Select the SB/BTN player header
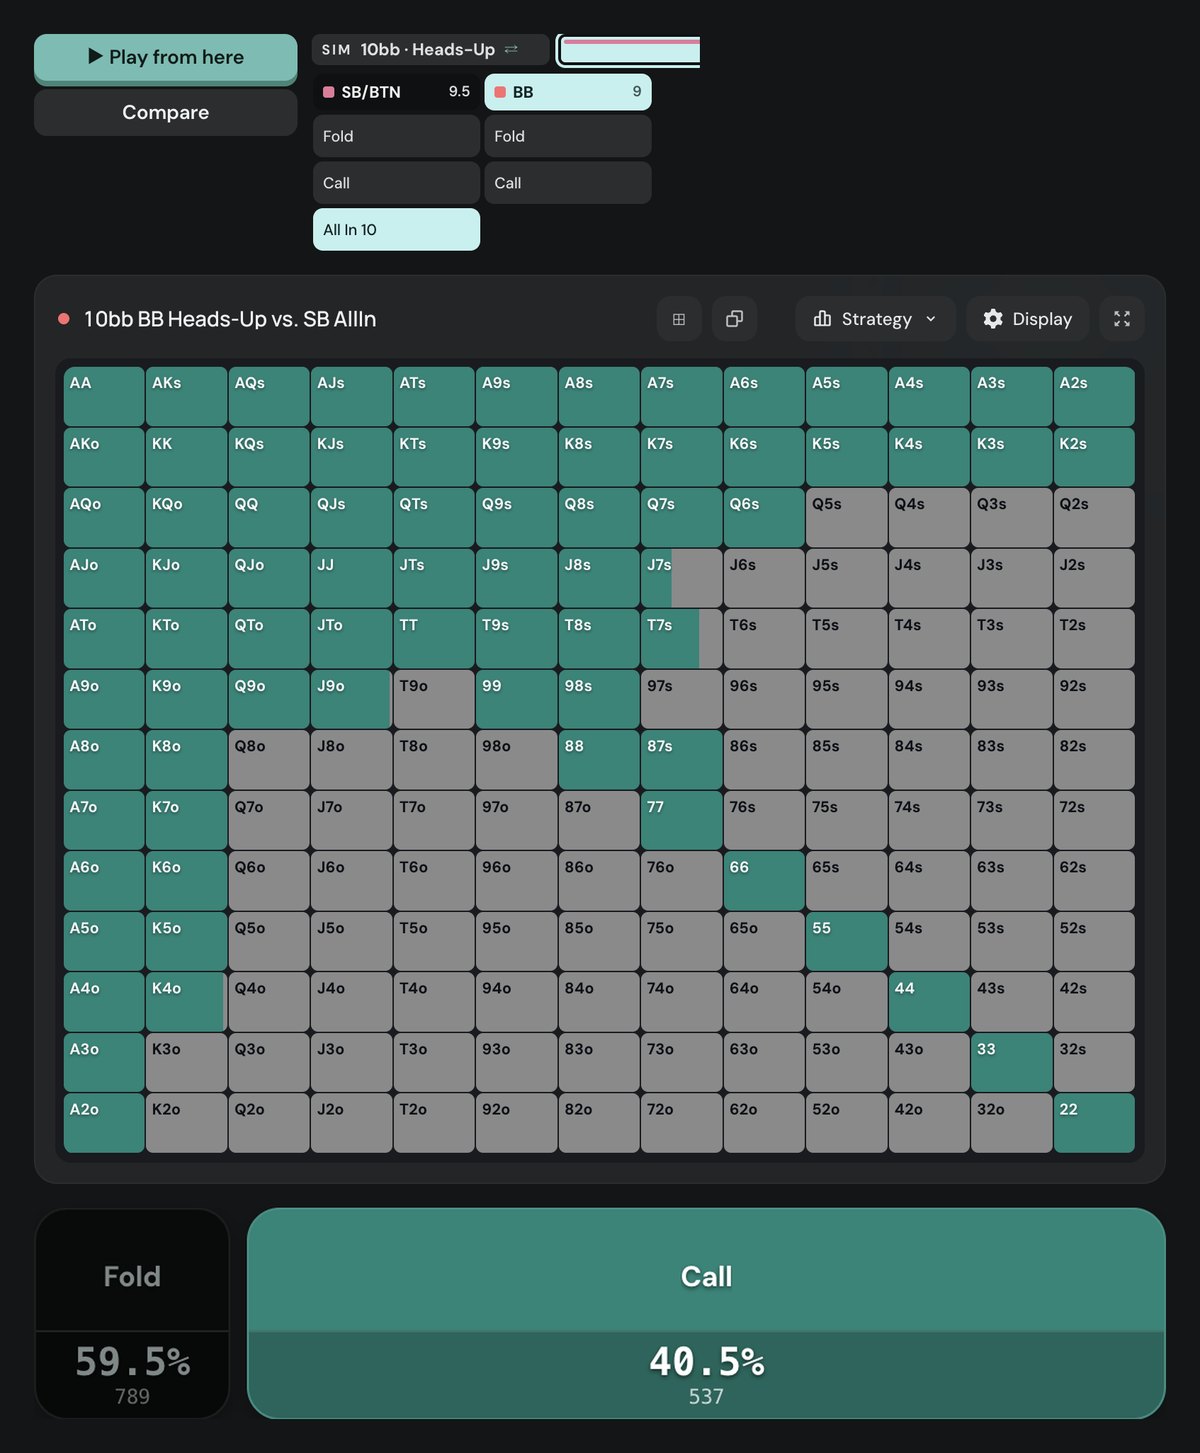 [x=396, y=92]
